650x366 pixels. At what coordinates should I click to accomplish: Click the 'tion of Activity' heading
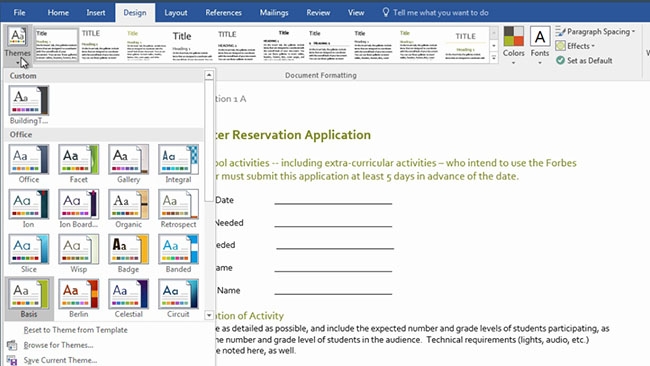(250, 316)
